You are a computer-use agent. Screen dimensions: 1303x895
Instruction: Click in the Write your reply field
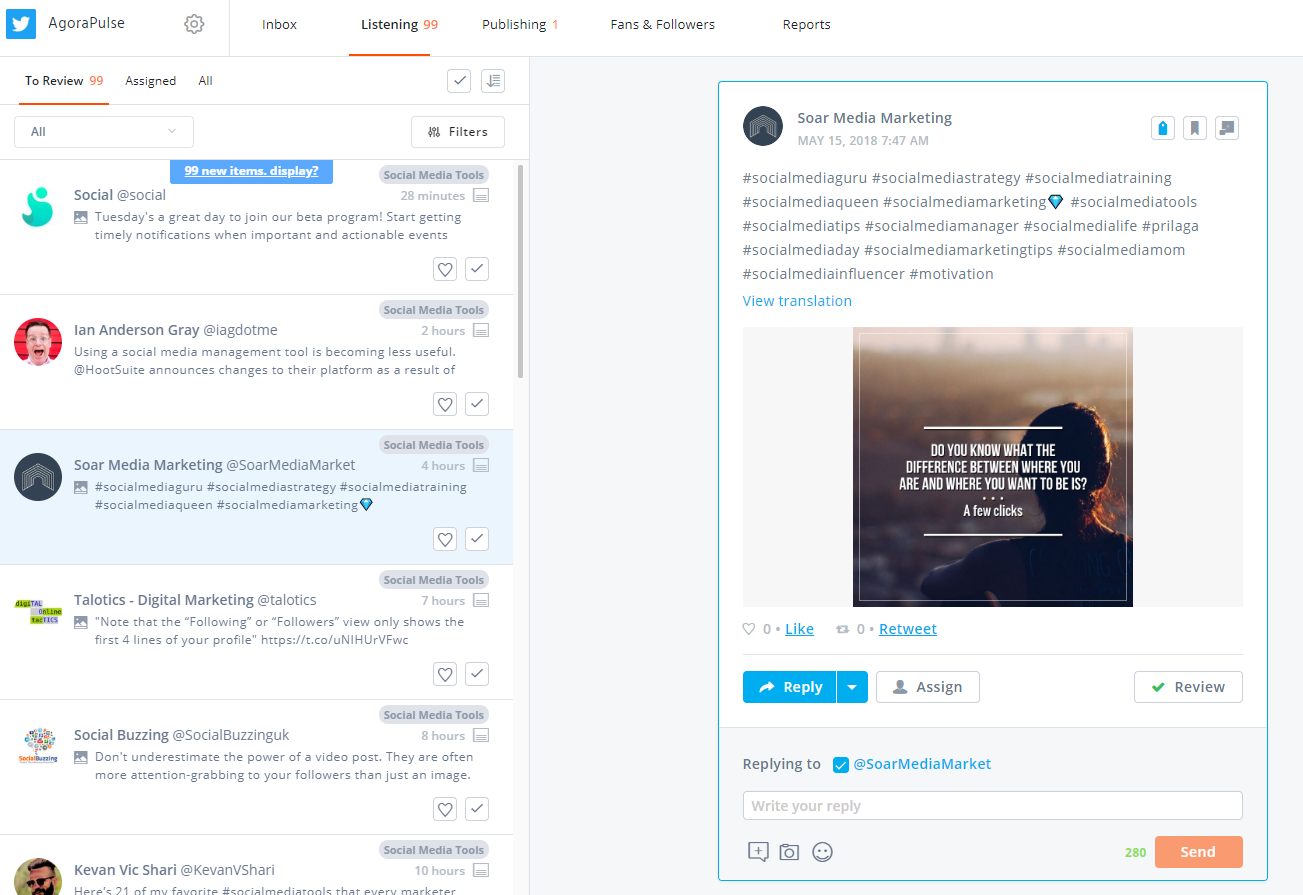tap(993, 806)
